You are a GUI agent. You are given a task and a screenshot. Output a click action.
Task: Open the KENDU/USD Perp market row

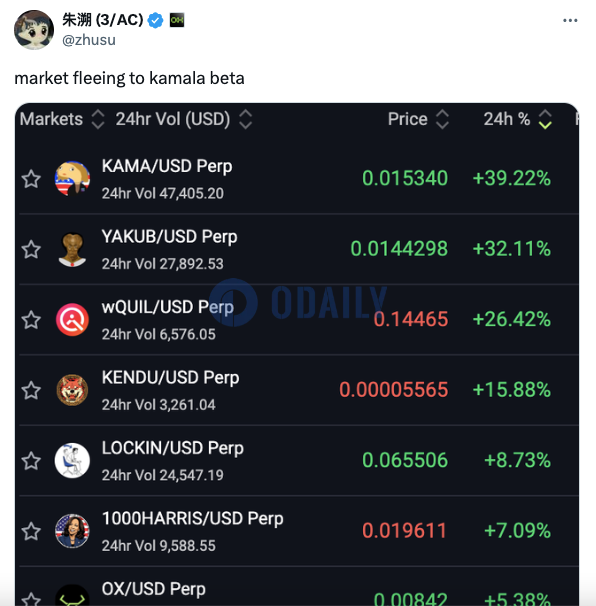pyautogui.click(x=299, y=390)
